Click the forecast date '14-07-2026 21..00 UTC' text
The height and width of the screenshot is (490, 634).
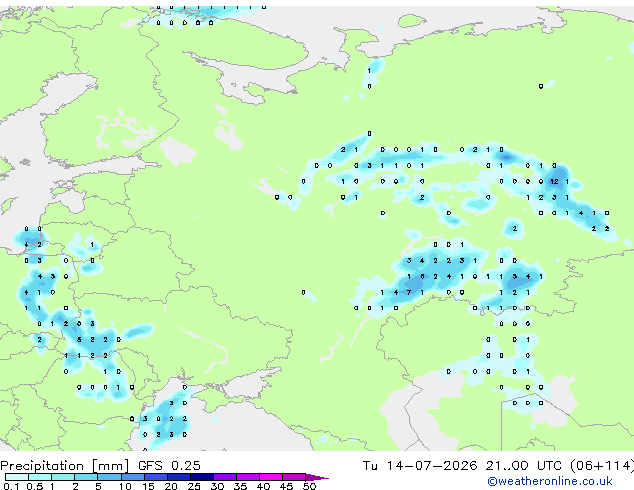point(474,465)
